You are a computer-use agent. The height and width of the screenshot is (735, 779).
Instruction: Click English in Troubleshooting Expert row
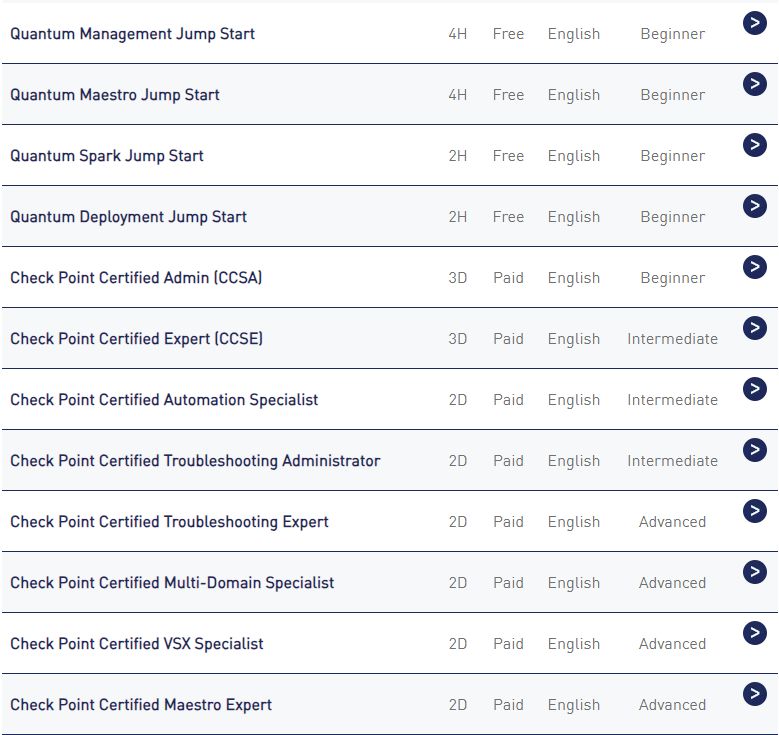(x=574, y=522)
